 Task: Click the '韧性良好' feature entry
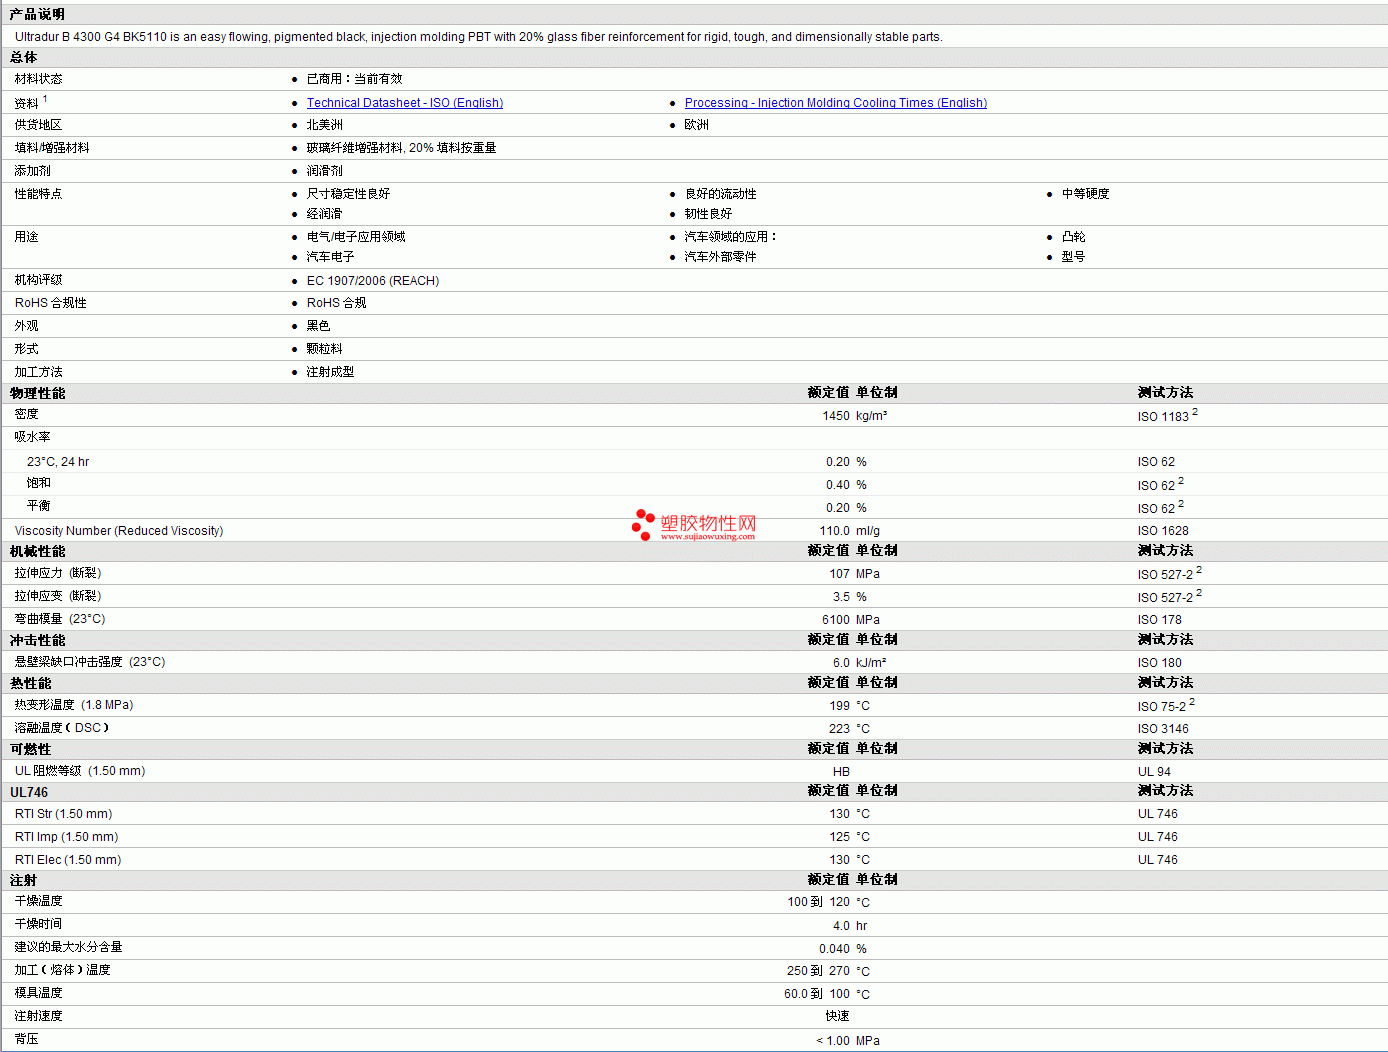[708, 214]
